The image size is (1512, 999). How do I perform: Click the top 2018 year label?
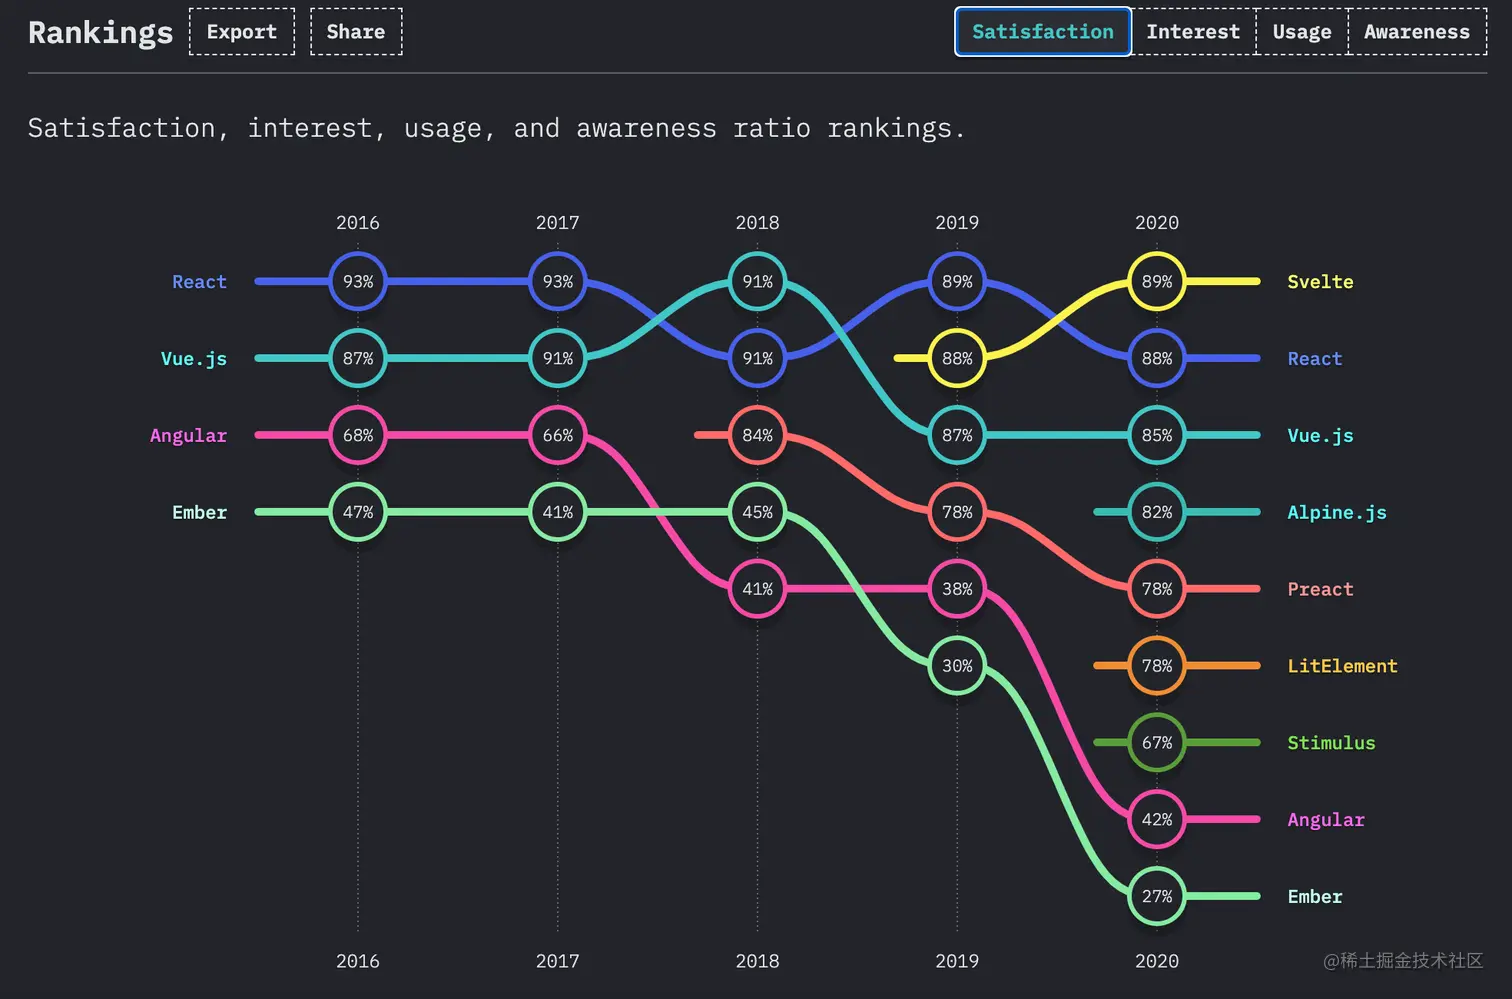(x=757, y=222)
